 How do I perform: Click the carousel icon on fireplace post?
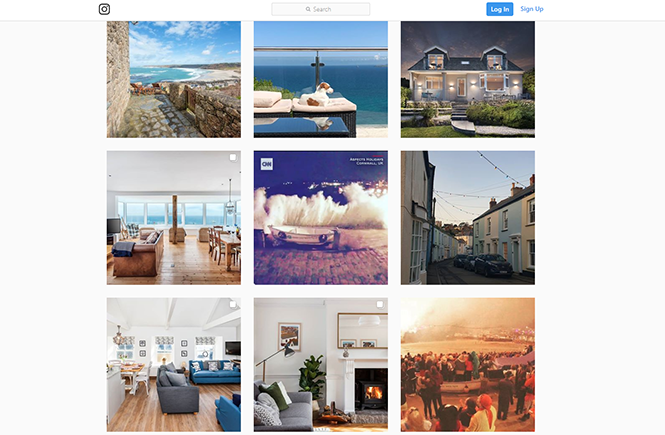(380, 304)
